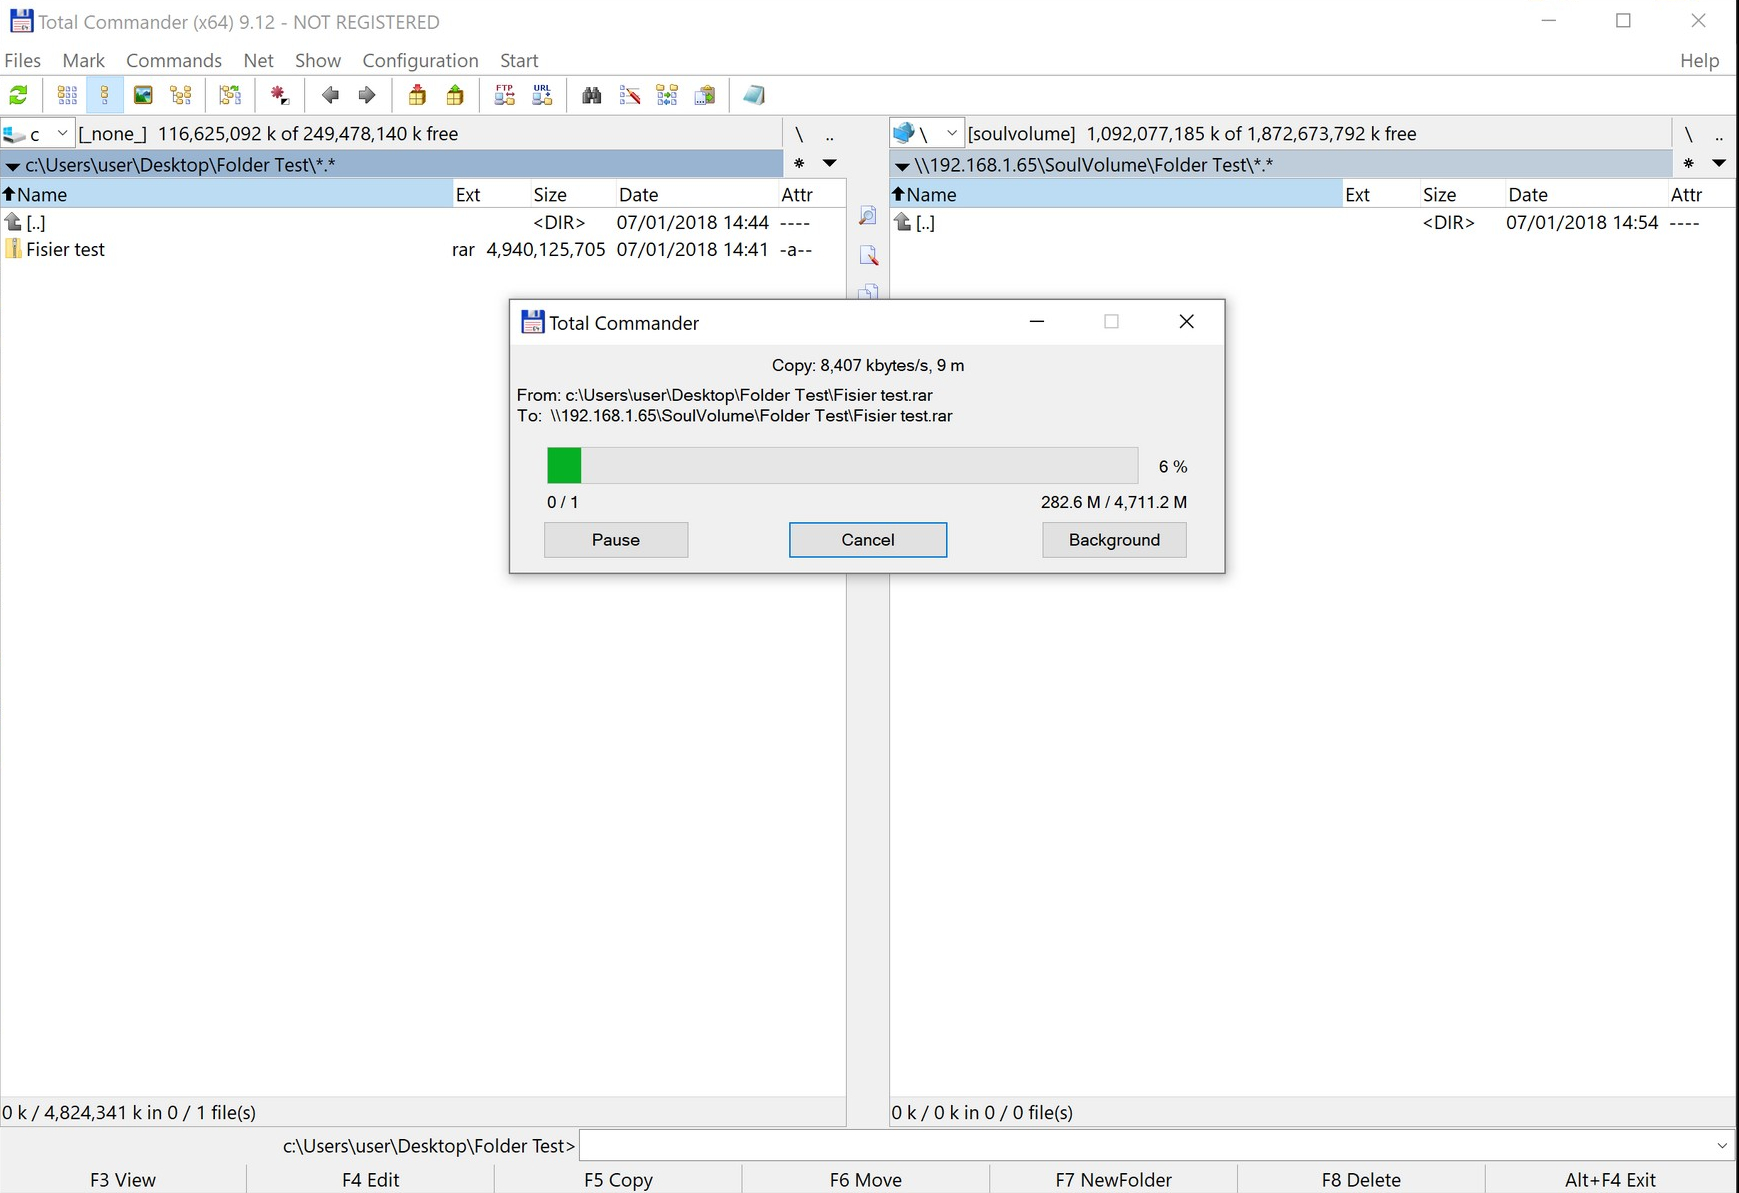Viewport: 1739px width, 1193px height.
Task: Invert selection with red asterisk icon
Action: point(280,95)
